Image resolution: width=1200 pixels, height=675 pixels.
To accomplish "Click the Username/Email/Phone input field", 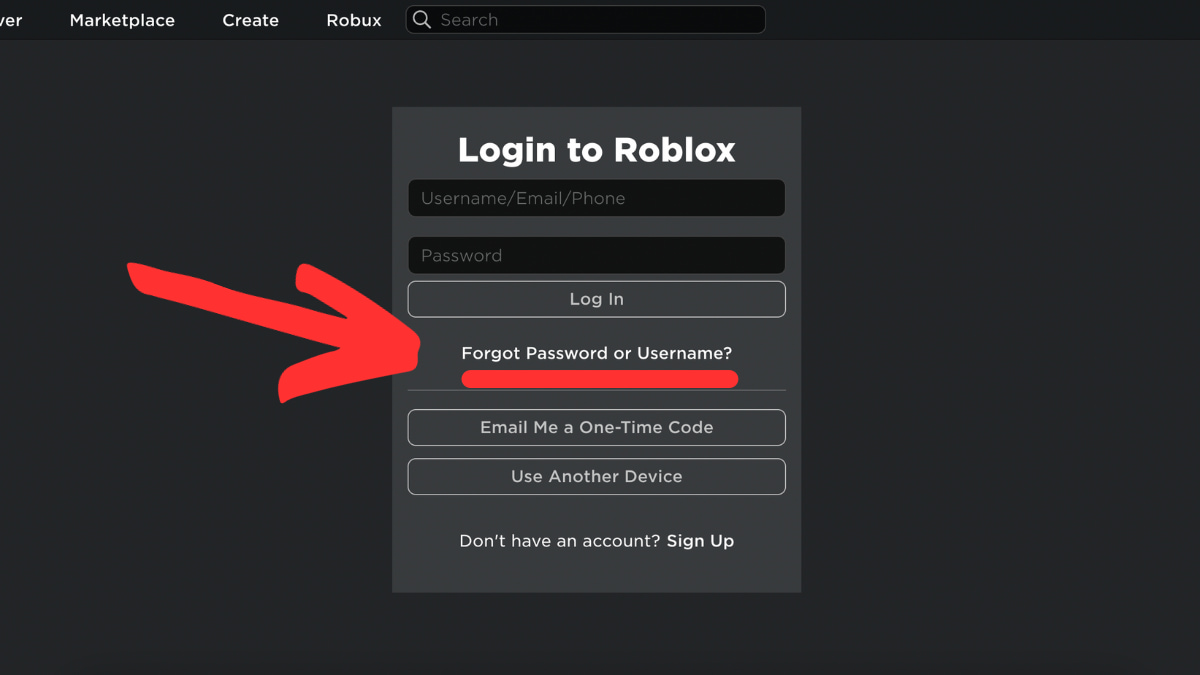I will [596, 197].
